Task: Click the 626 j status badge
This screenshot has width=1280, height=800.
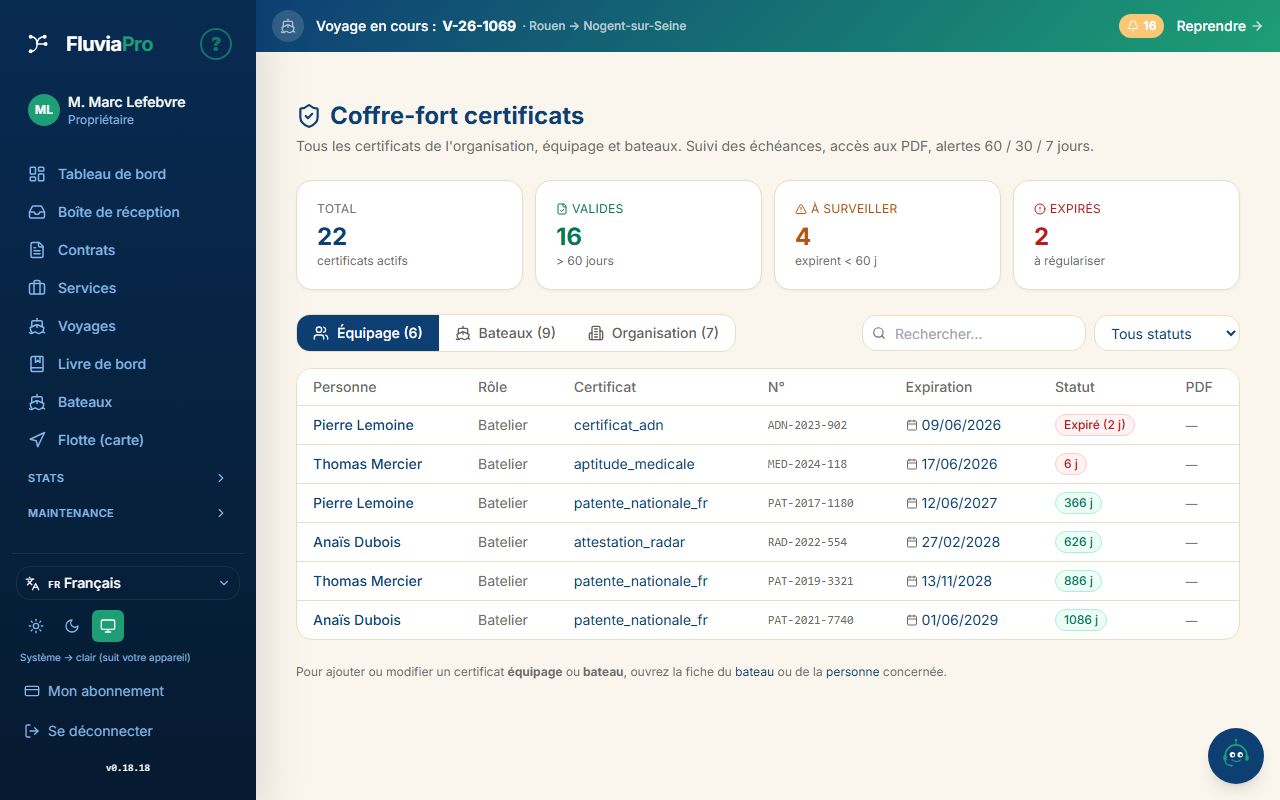Action: tap(1078, 542)
